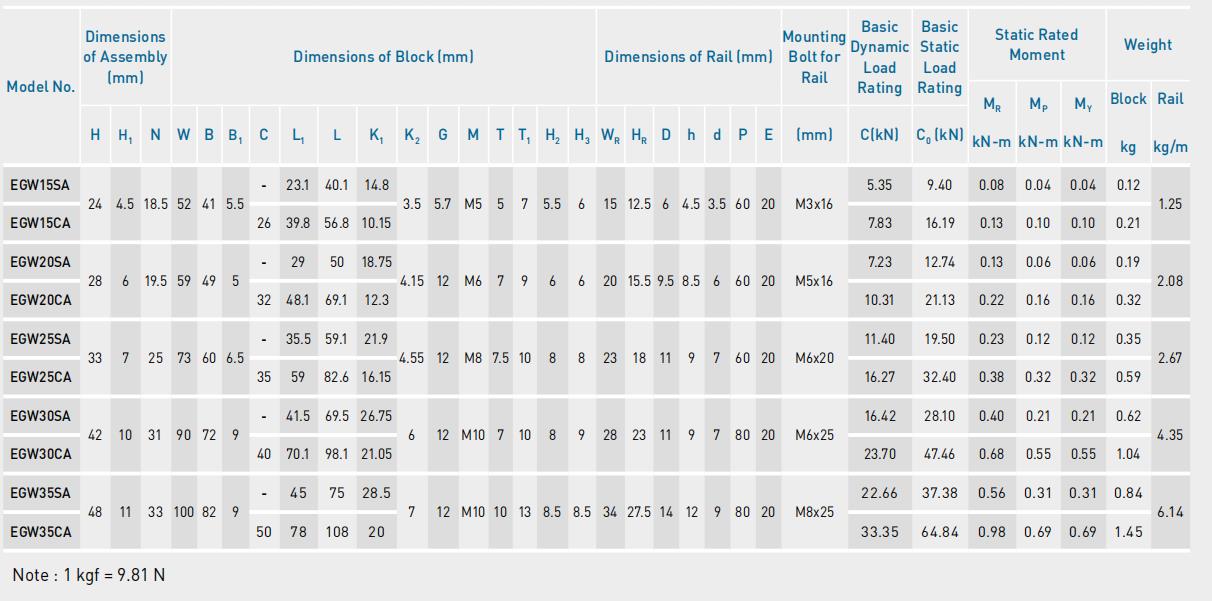Click the EGW15SA model number cell
The height and width of the screenshot is (601, 1212).
[40, 185]
